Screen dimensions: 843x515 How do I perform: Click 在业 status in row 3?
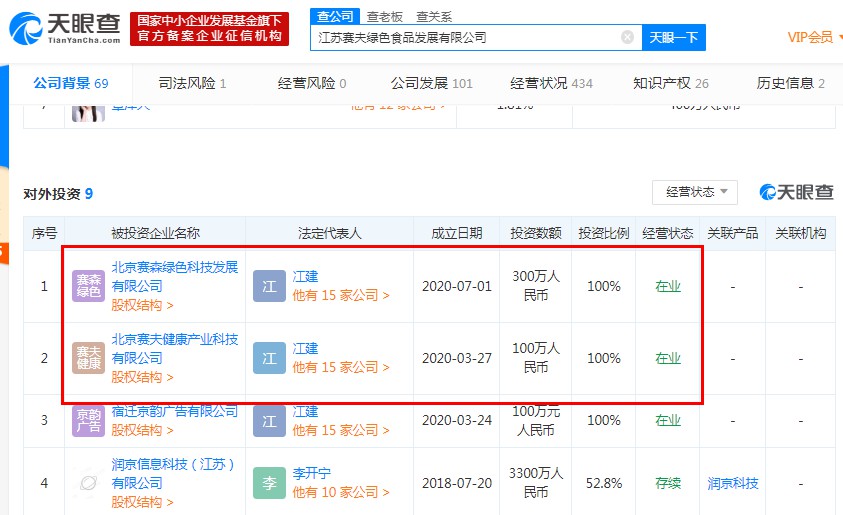coord(668,420)
